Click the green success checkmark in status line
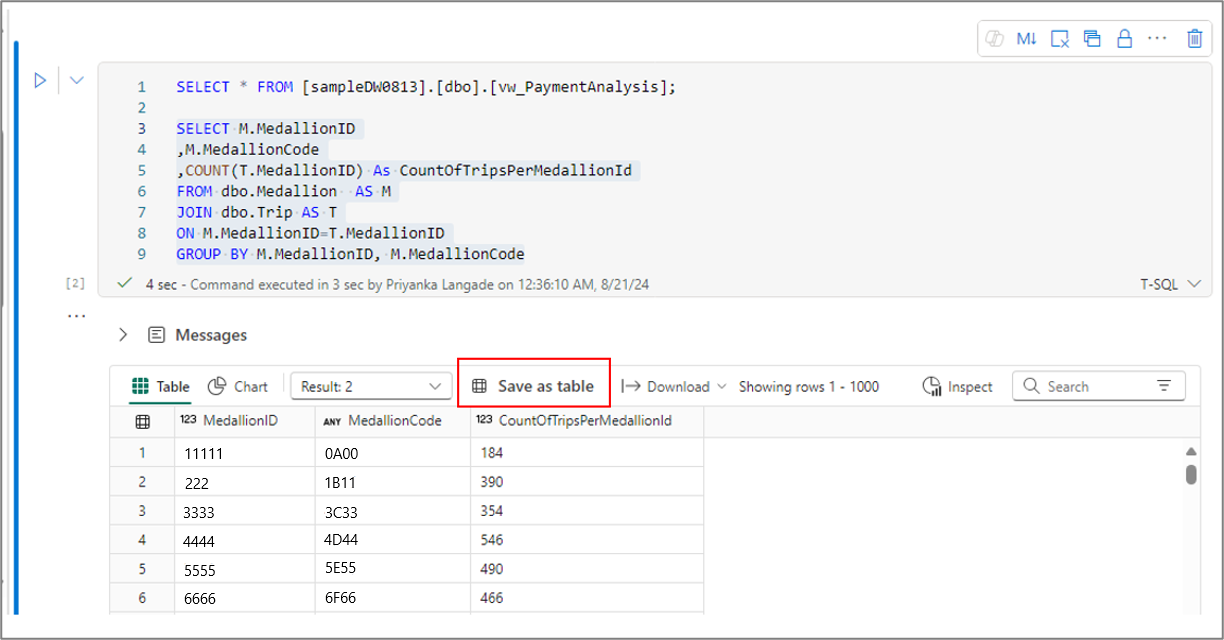The image size is (1224, 640). [x=125, y=284]
